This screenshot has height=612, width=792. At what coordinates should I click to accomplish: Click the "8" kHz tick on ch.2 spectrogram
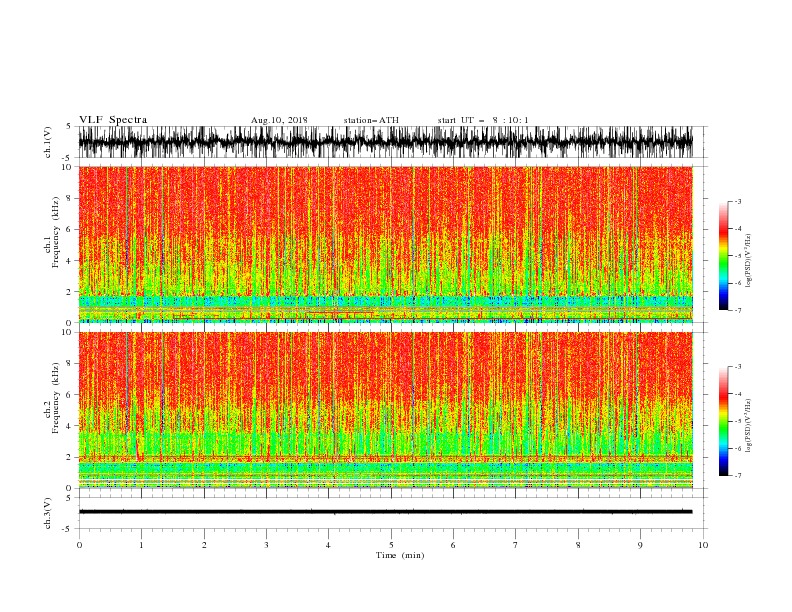(x=70, y=364)
